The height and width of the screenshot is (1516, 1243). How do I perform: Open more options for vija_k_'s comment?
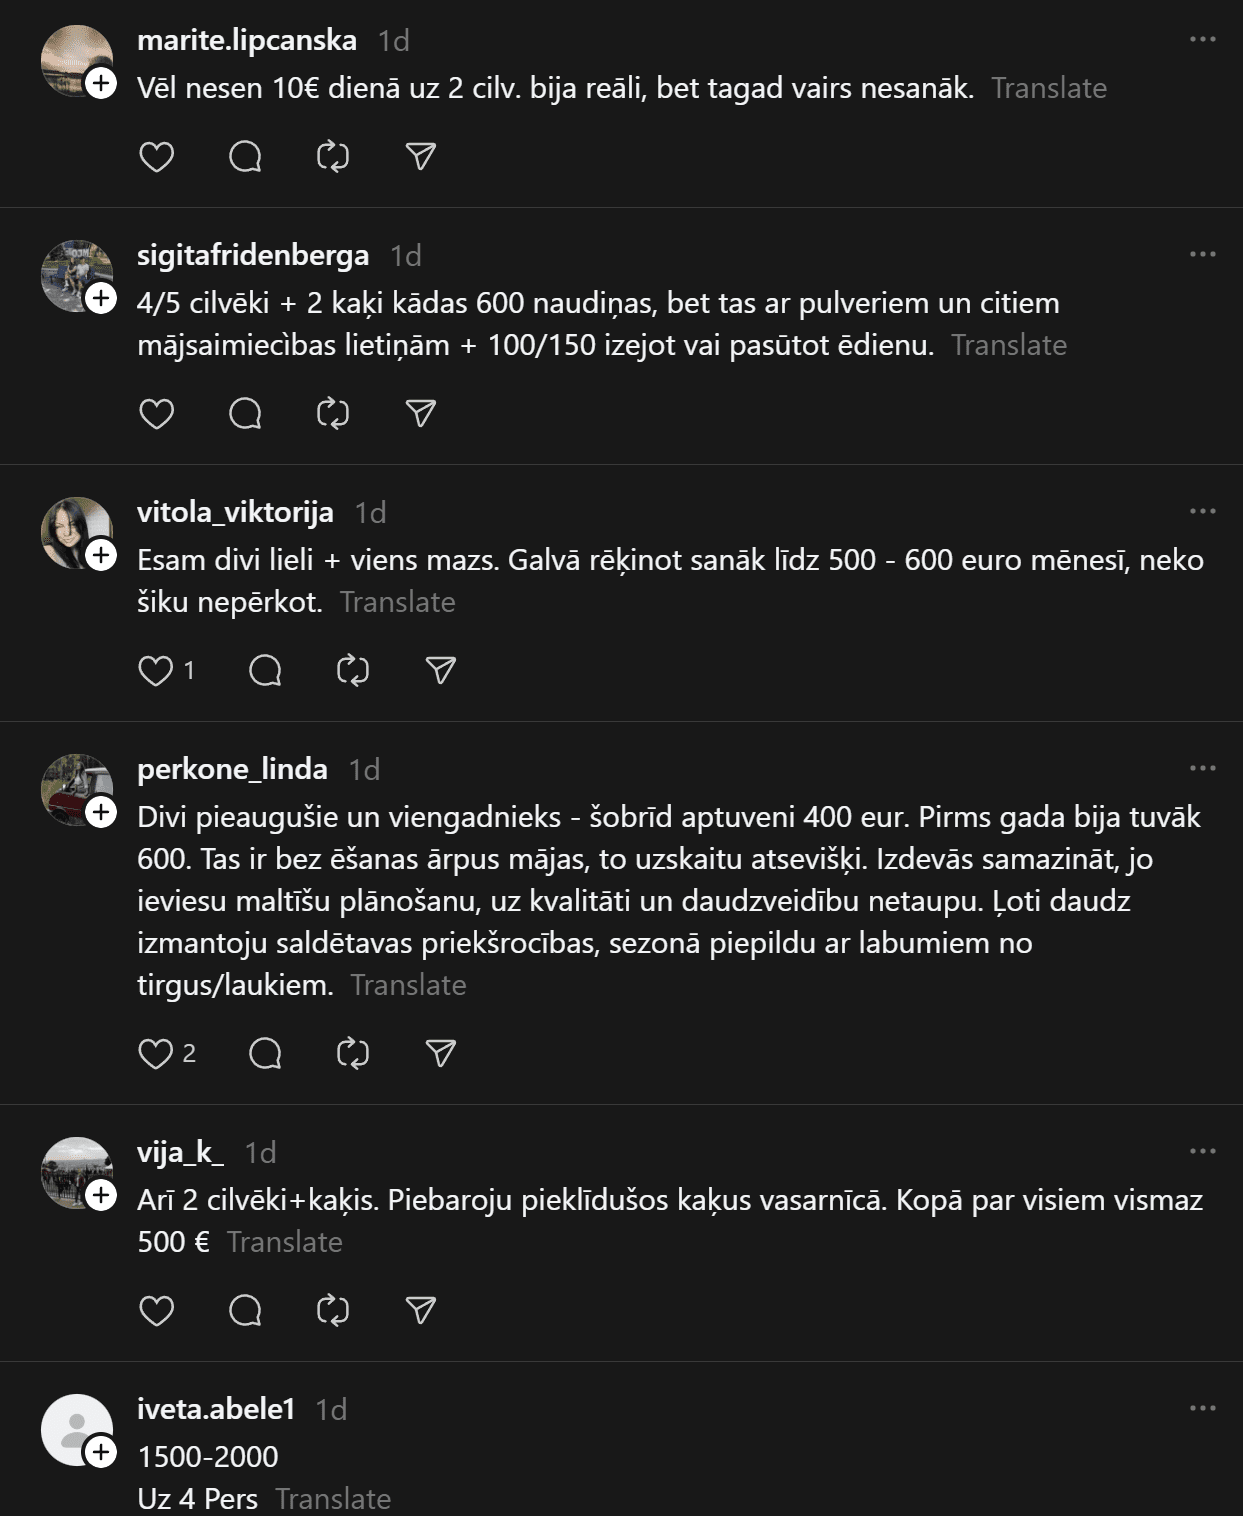click(x=1202, y=1152)
